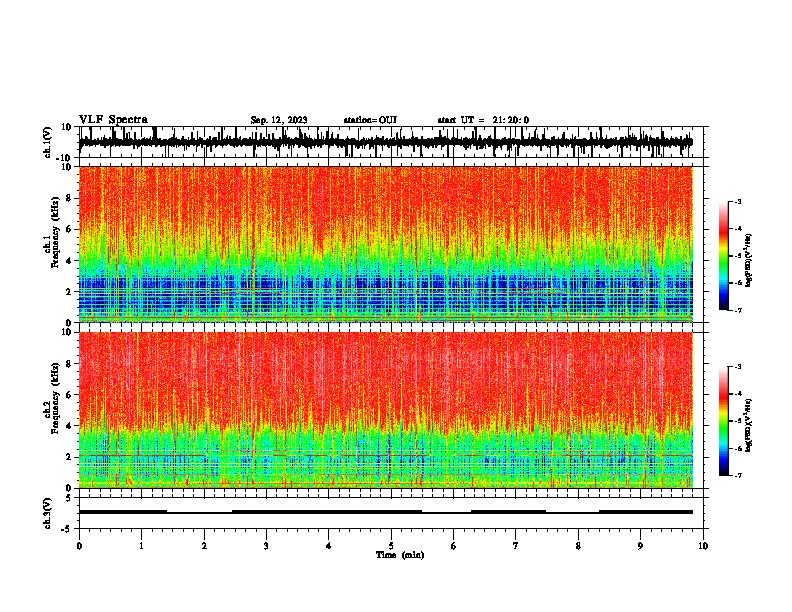Click the "ch.3(V)" axis label
792x612 pixels.
[48, 513]
